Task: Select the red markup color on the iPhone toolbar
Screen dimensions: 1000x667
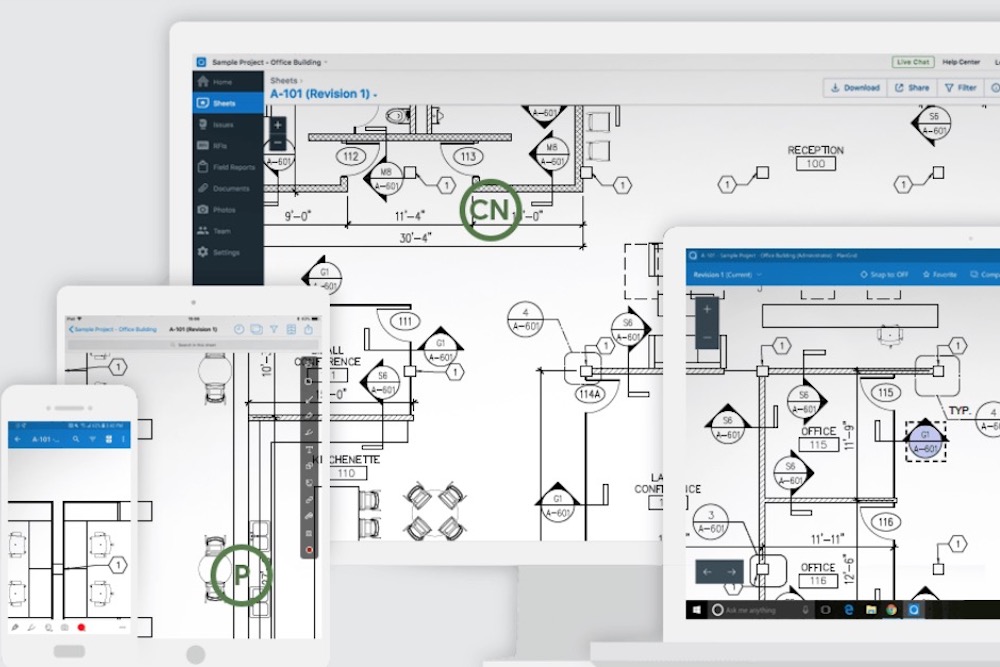Action: tap(81, 628)
